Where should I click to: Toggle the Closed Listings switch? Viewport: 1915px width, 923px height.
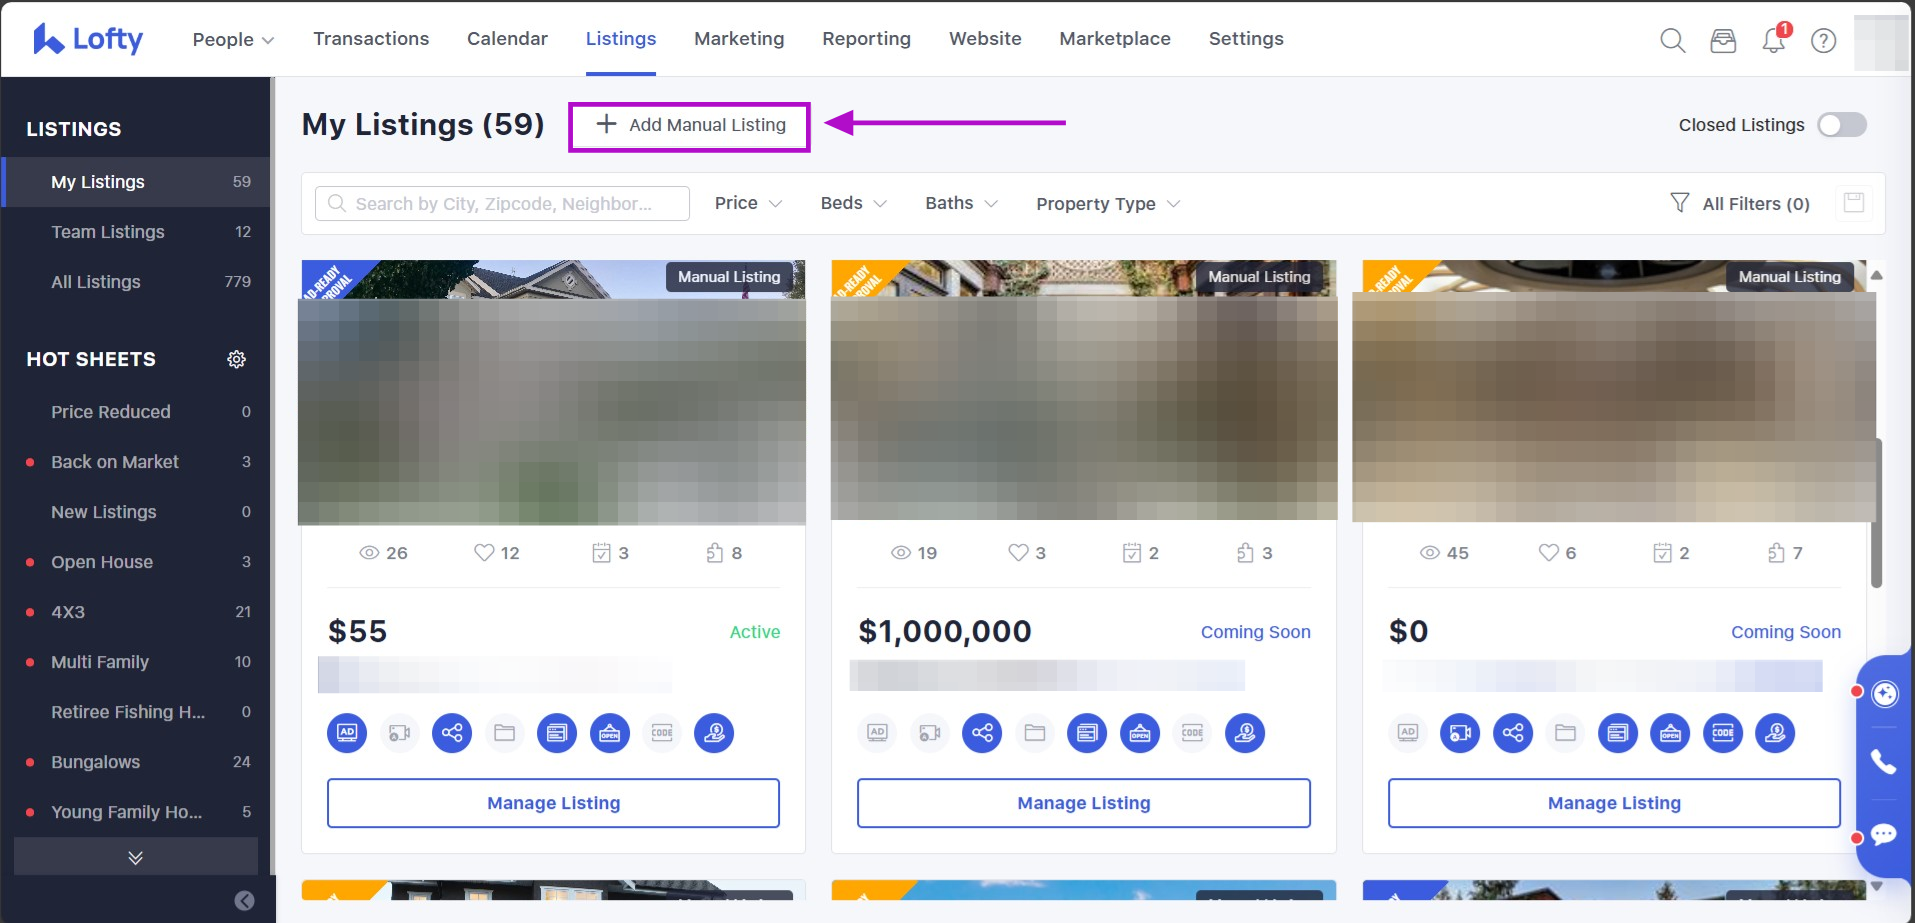point(1841,125)
